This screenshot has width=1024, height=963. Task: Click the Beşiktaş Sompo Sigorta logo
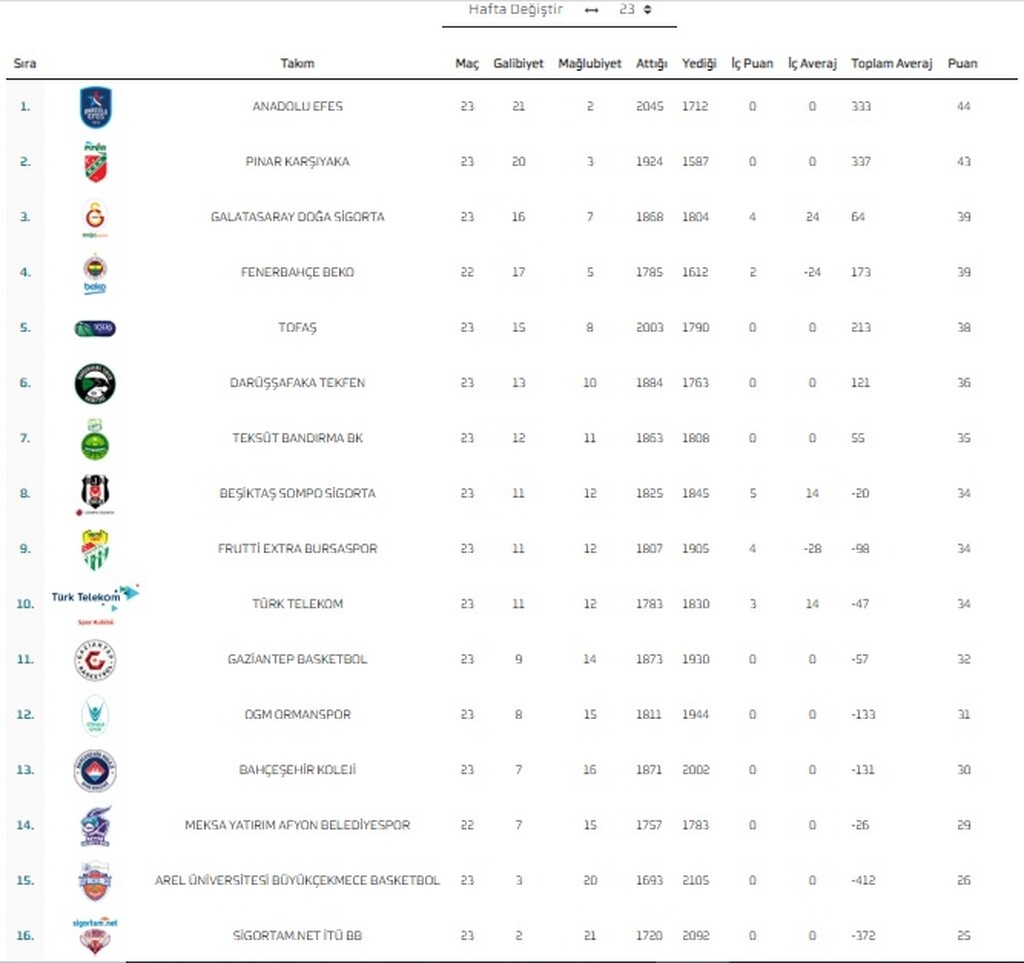coord(96,494)
